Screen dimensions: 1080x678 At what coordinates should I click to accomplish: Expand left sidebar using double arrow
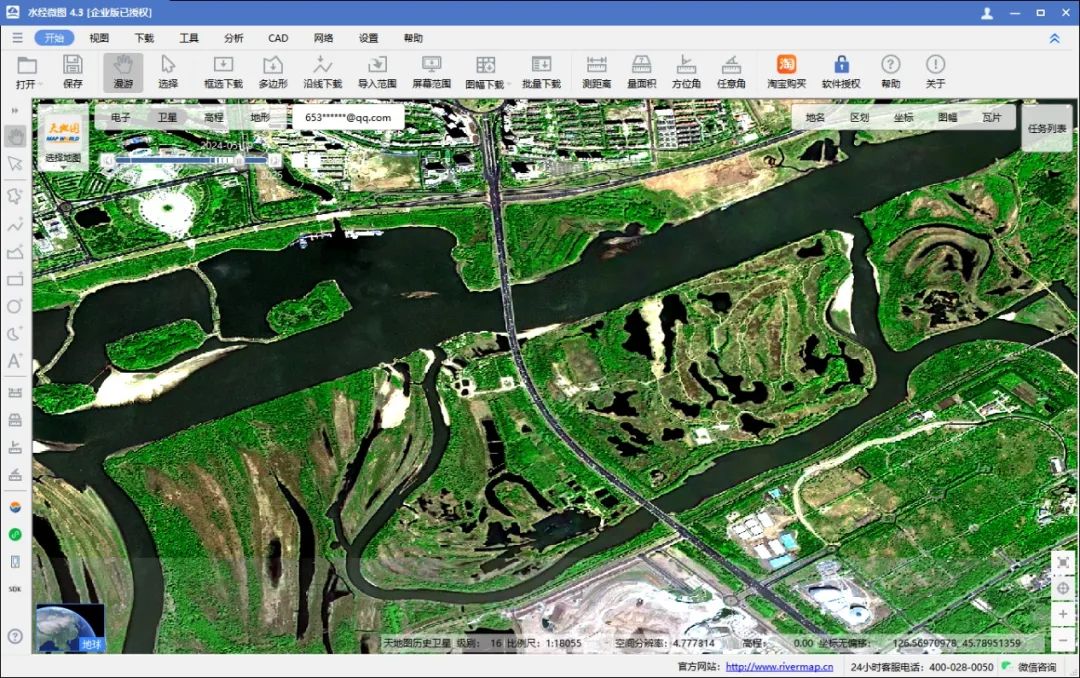pyautogui.click(x=15, y=110)
